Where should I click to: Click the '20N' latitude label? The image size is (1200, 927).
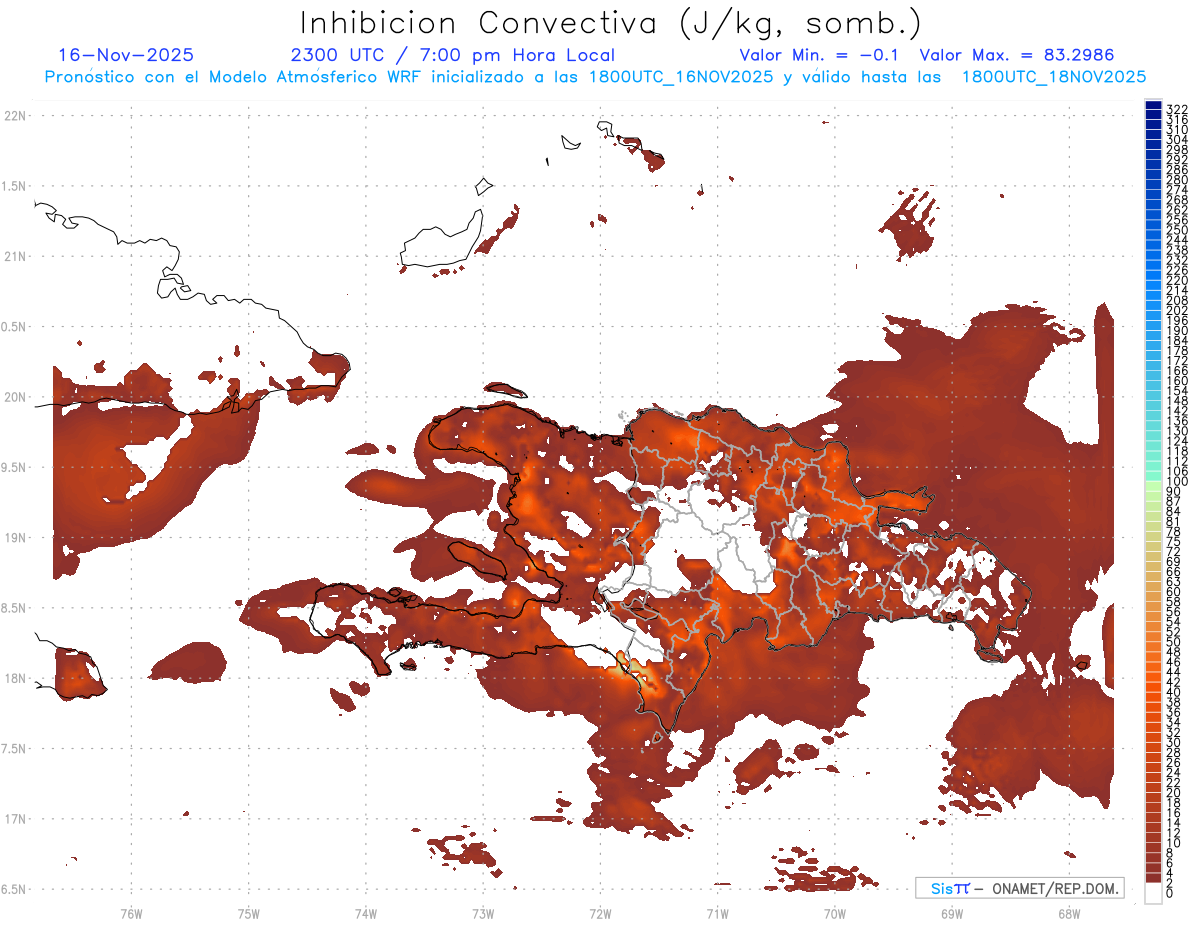pos(17,397)
